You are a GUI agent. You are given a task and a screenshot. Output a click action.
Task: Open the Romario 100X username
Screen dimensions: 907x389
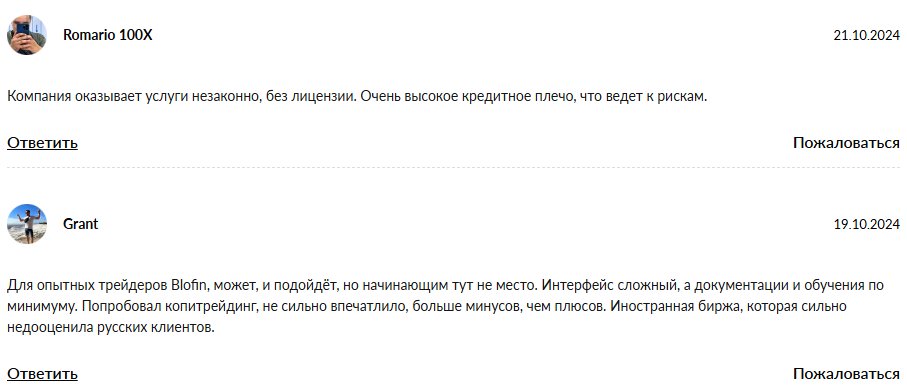click(108, 35)
